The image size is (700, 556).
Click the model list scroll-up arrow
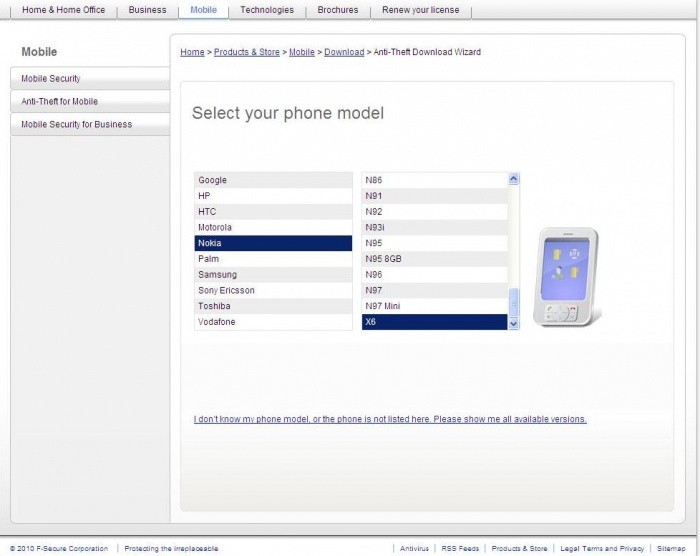tap(513, 179)
